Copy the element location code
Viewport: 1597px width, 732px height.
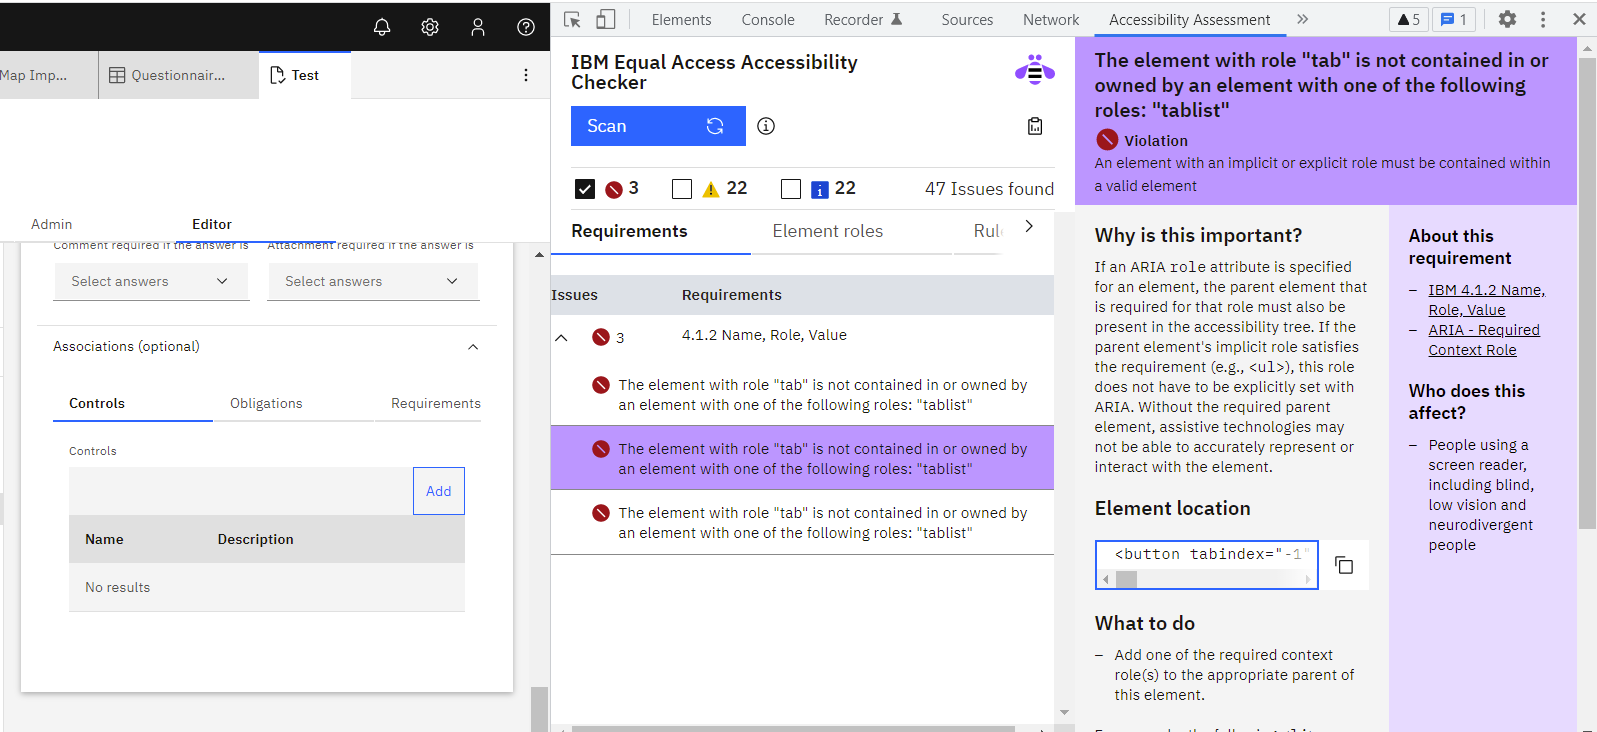pyautogui.click(x=1344, y=565)
